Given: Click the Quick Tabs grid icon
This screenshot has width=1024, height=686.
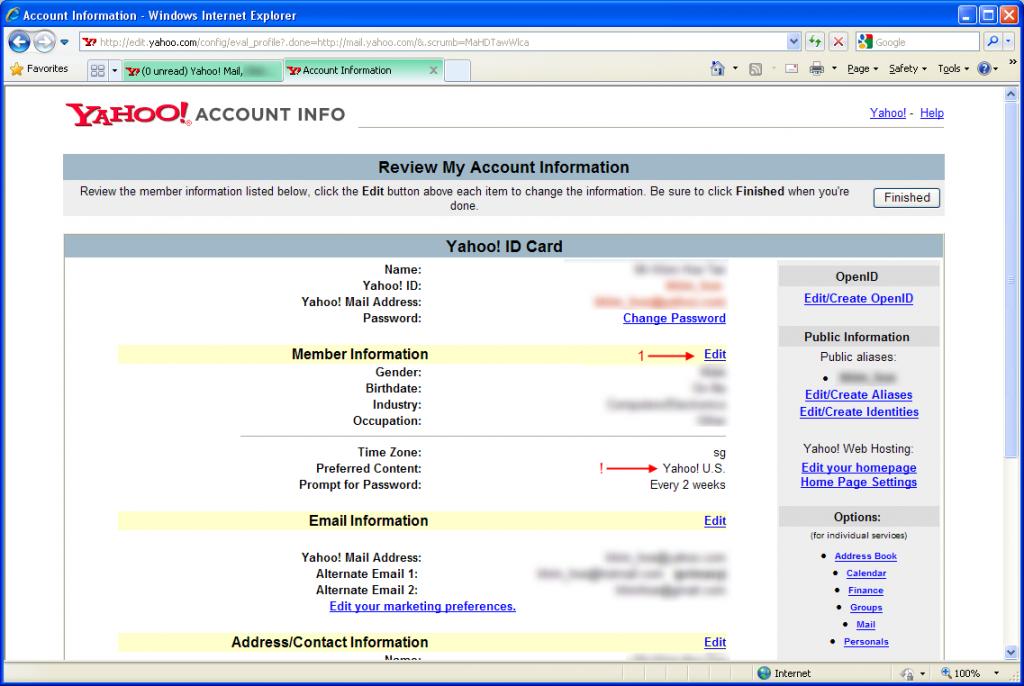Looking at the screenshot, I should click(98, 70).
